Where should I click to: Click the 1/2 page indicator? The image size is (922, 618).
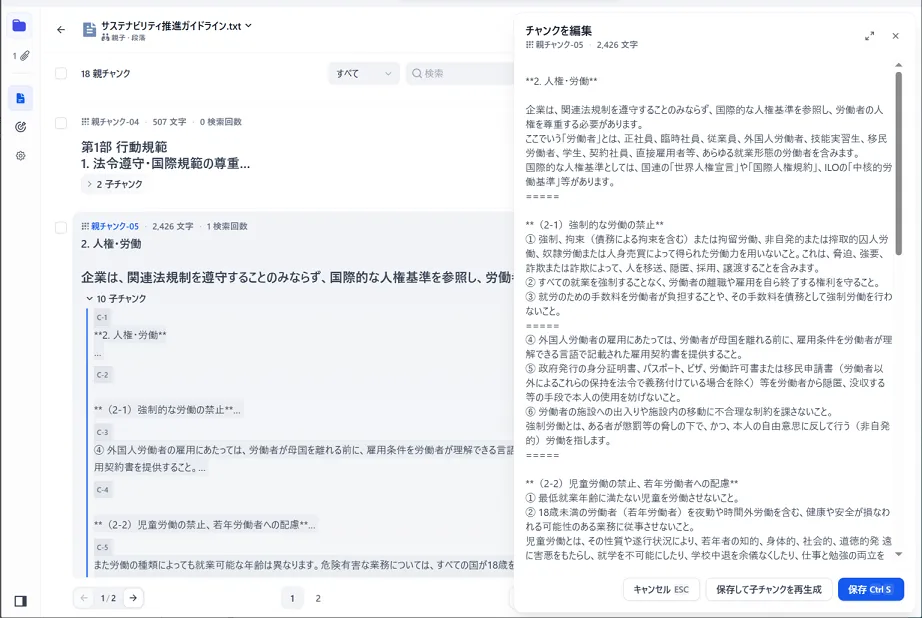108,598
